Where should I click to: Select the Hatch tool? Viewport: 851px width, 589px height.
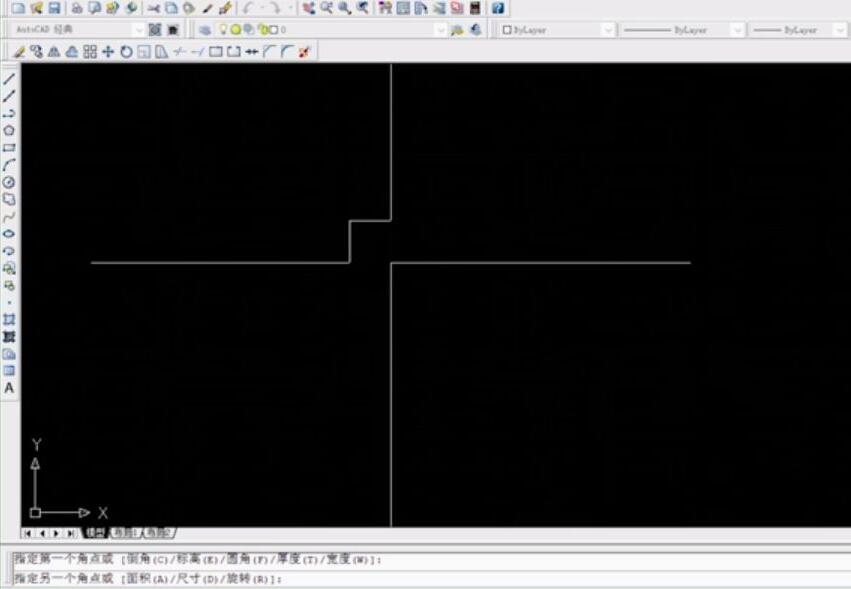(9, 320)
